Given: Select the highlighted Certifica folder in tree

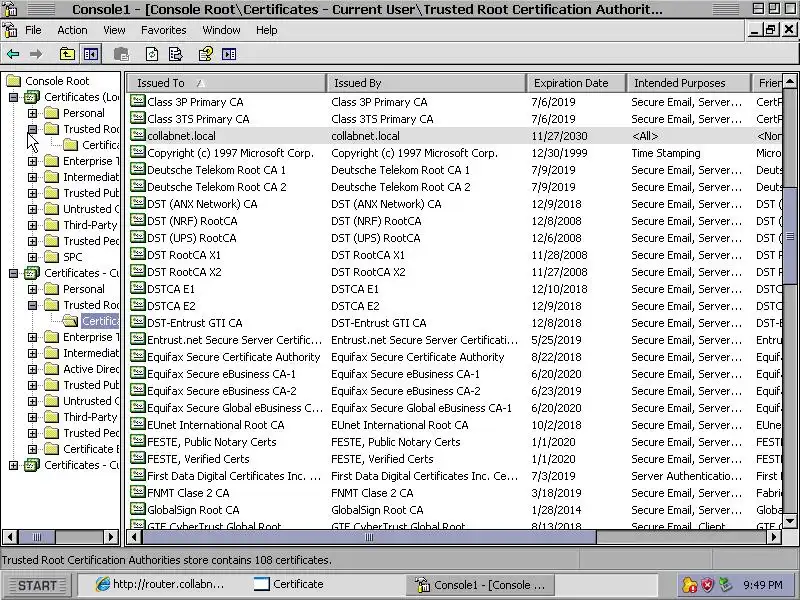Looking at the screenshot, I should (99, 321).
